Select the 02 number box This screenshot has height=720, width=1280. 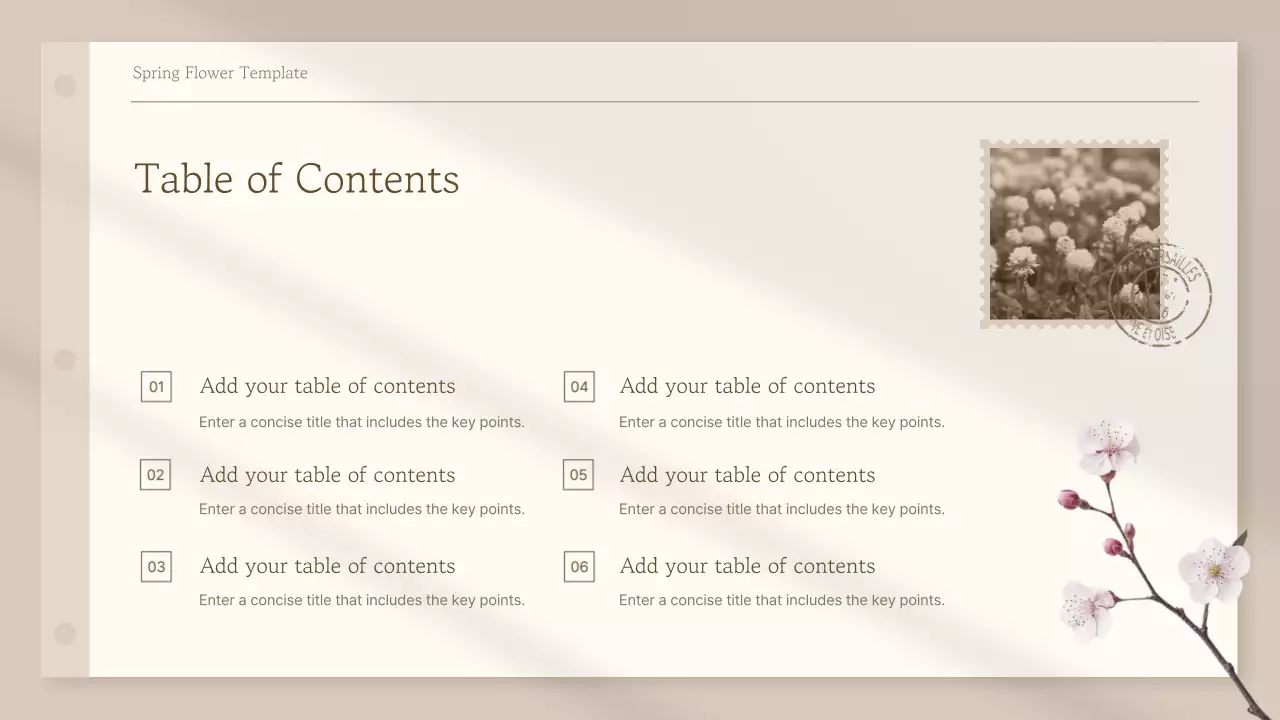tap(155, 475)
